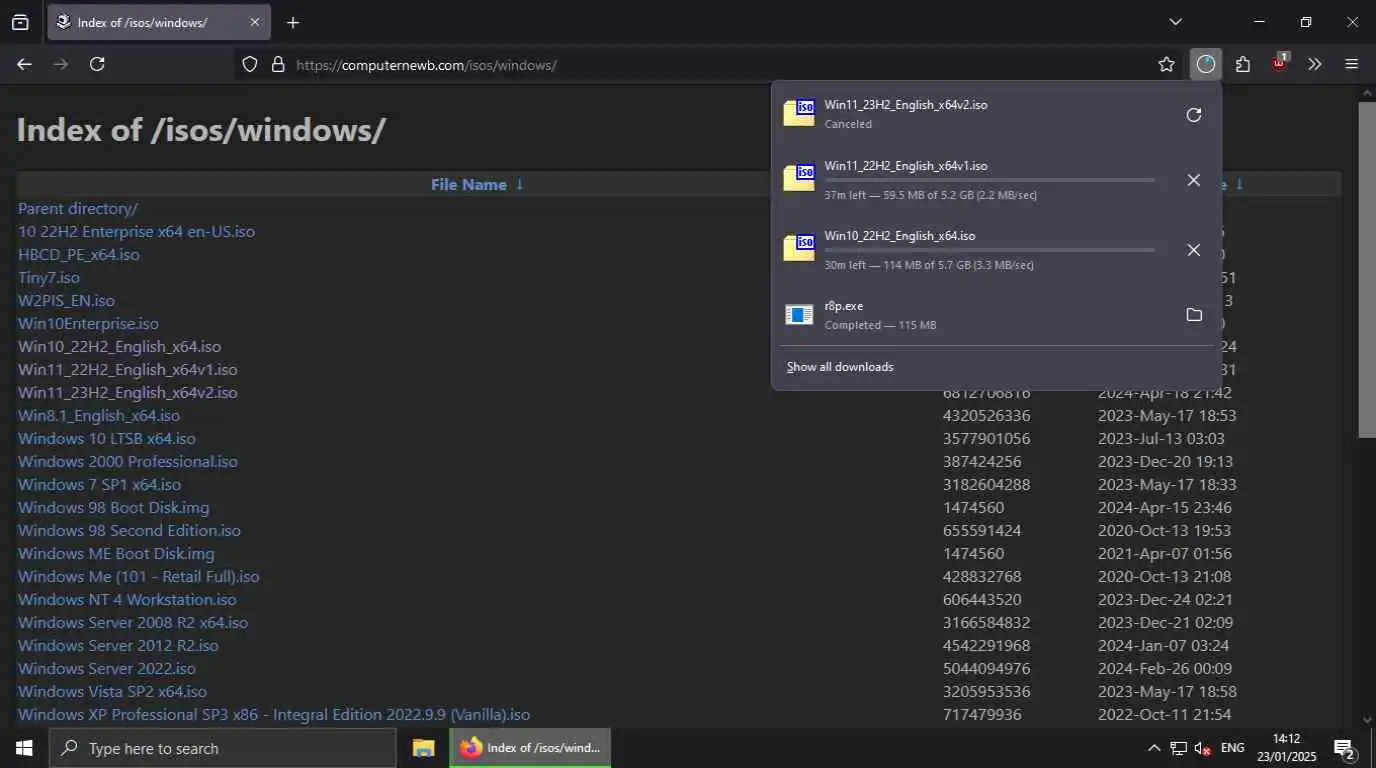The height and width of the screenshot is (768, 1376).
Task: Click Windows Server 2022.iso link
Action: tap(107, 669)
